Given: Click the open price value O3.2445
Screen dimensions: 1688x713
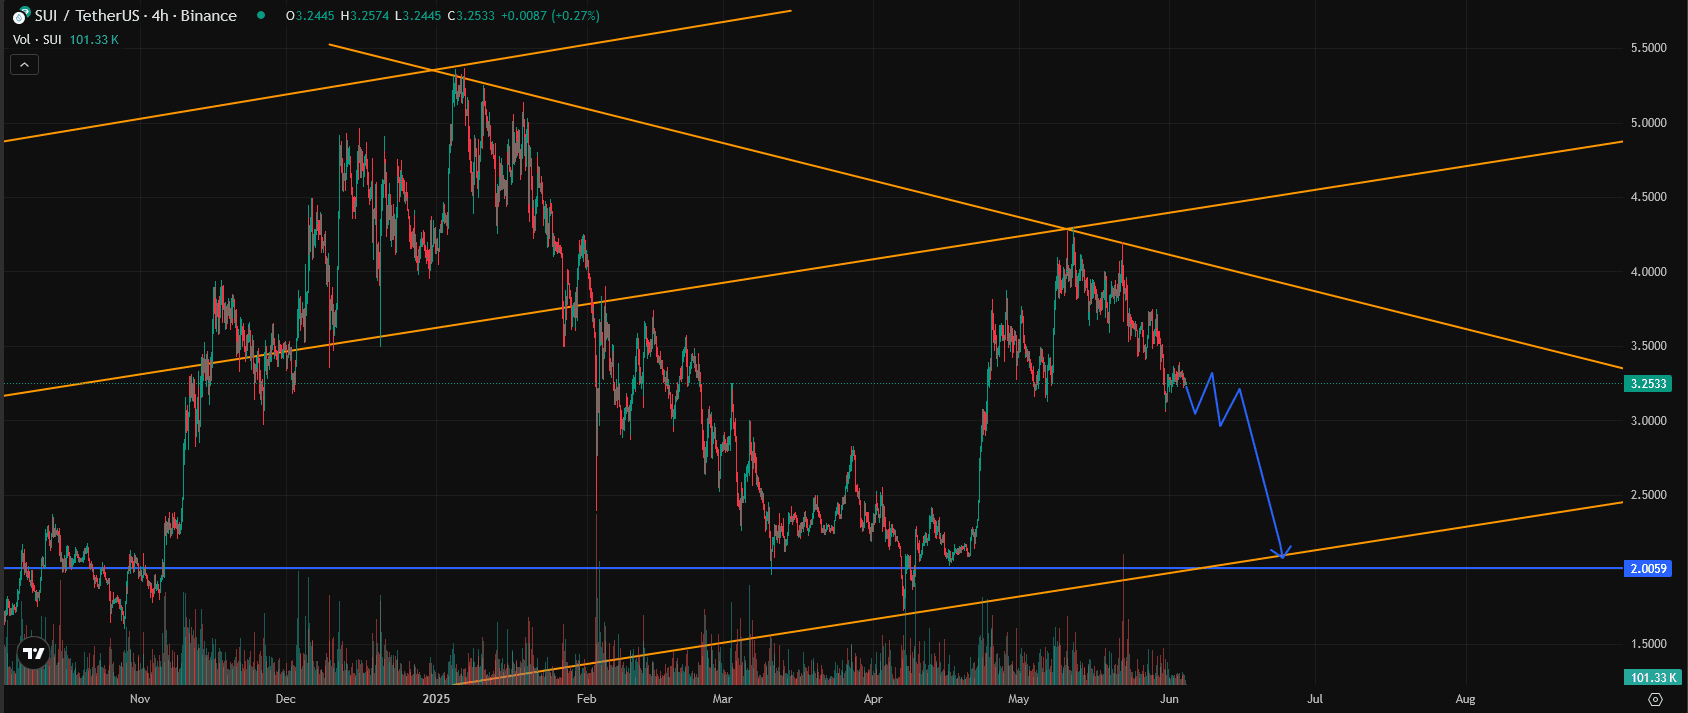Looking at the screenshot, I should pyautogui.click(x=310, y=16).
